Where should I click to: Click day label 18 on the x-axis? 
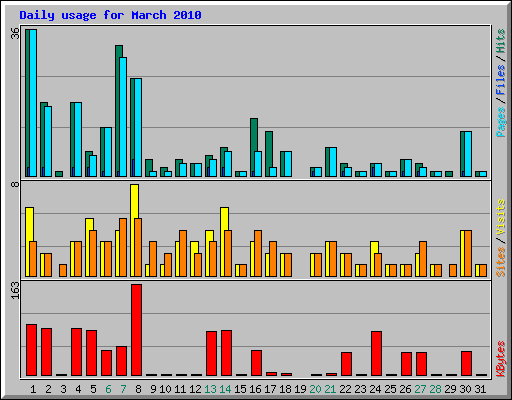[285, 389]
